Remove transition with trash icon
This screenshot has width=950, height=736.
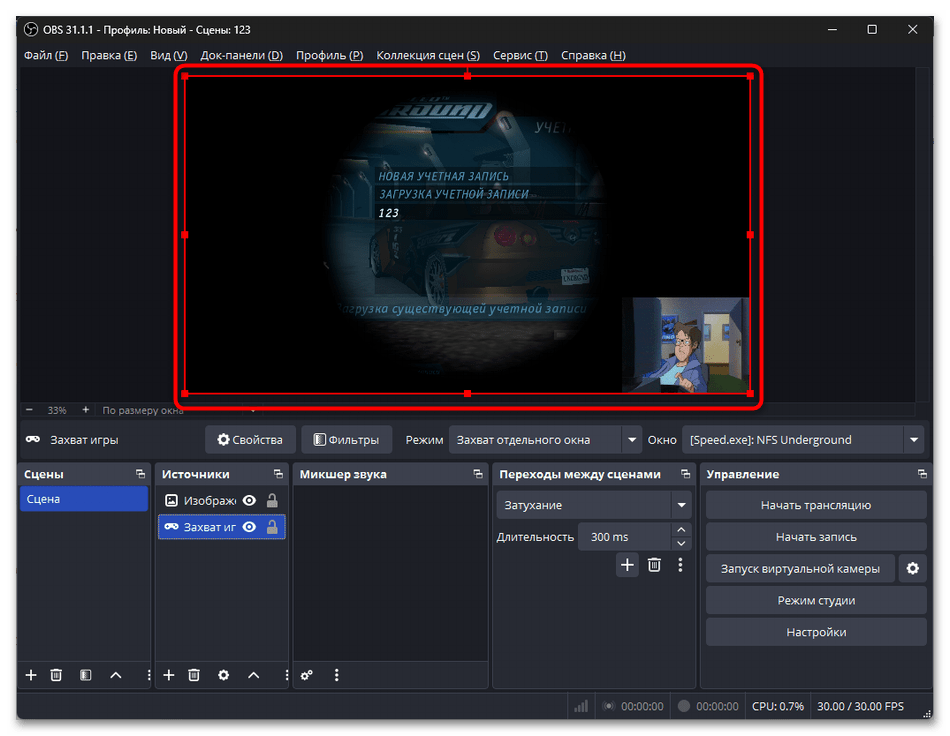654,565
